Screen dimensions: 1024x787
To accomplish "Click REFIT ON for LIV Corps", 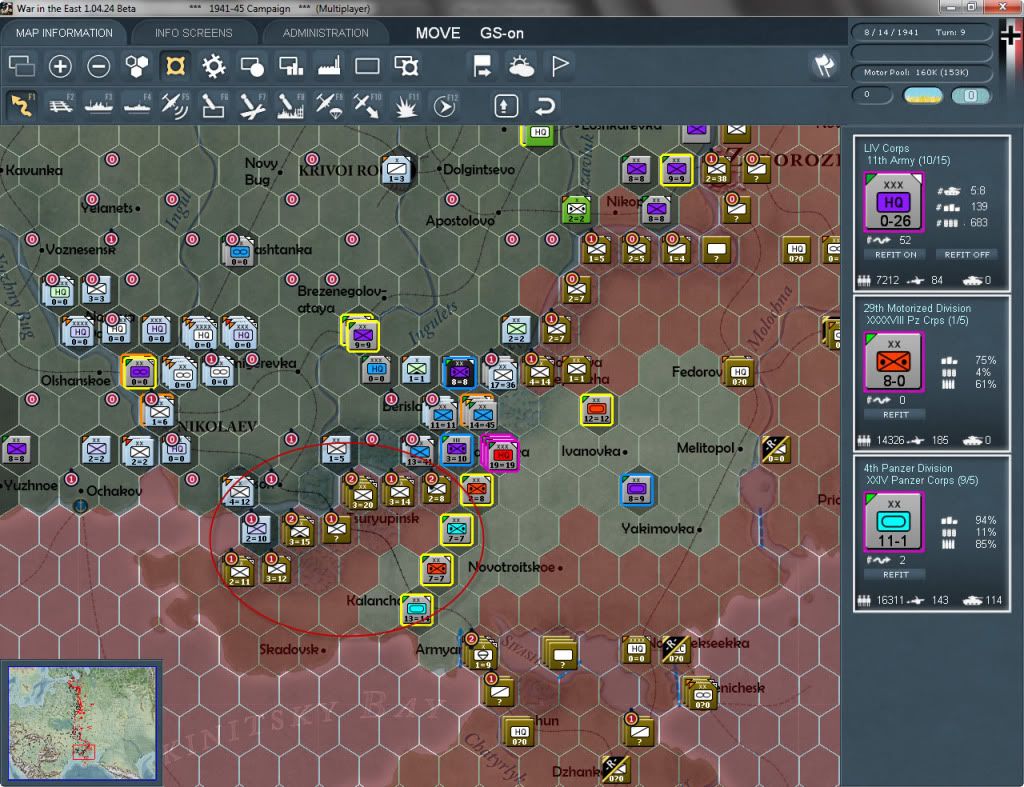I will point(896,255).
